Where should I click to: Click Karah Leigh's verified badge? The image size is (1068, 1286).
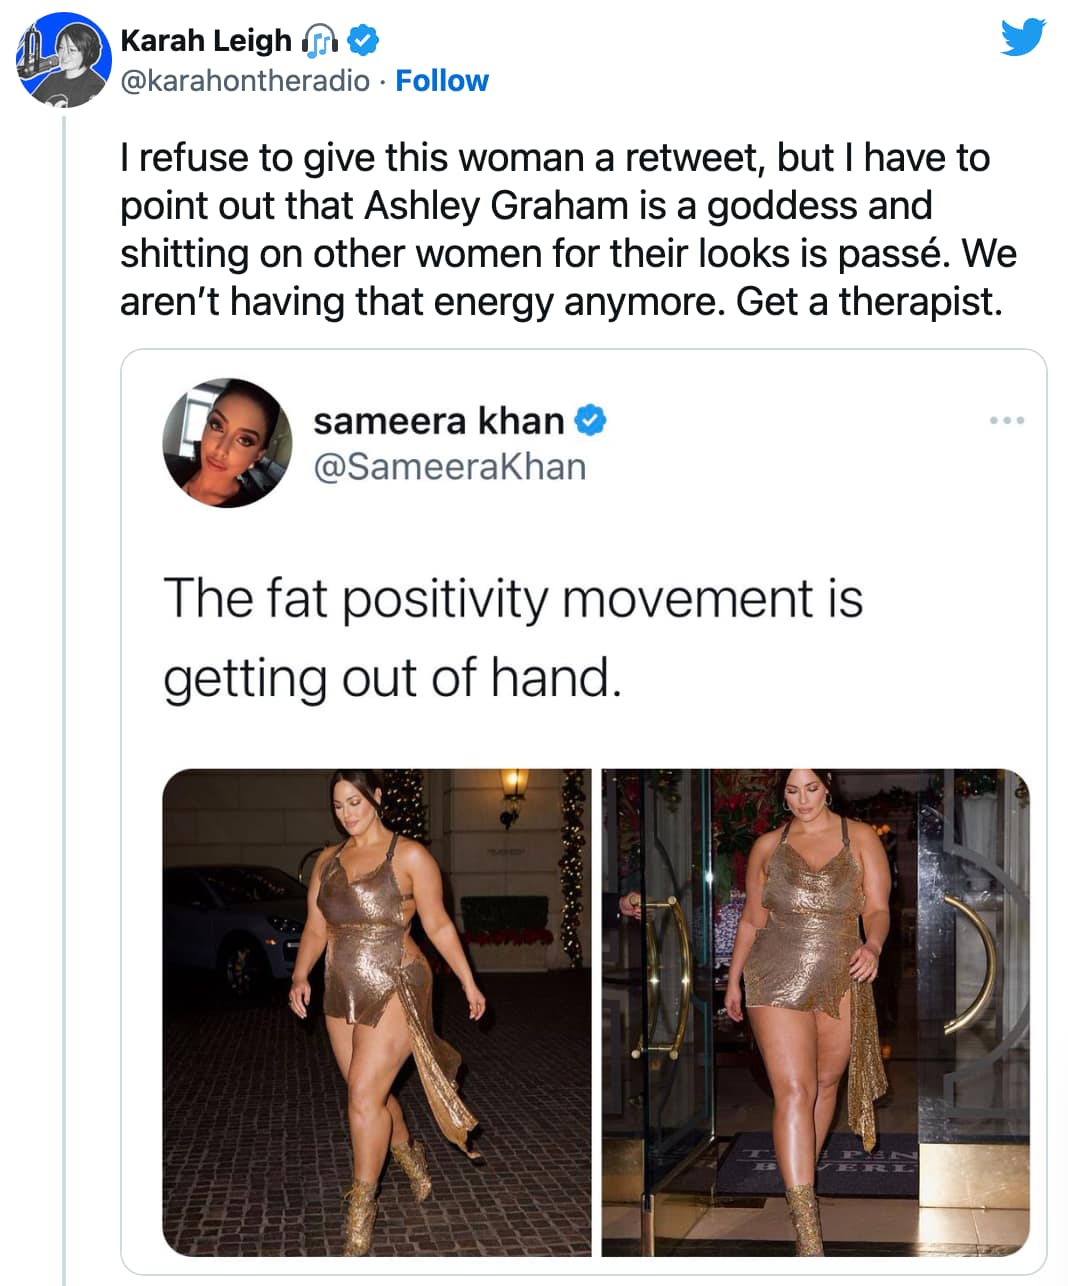[363, 40]
